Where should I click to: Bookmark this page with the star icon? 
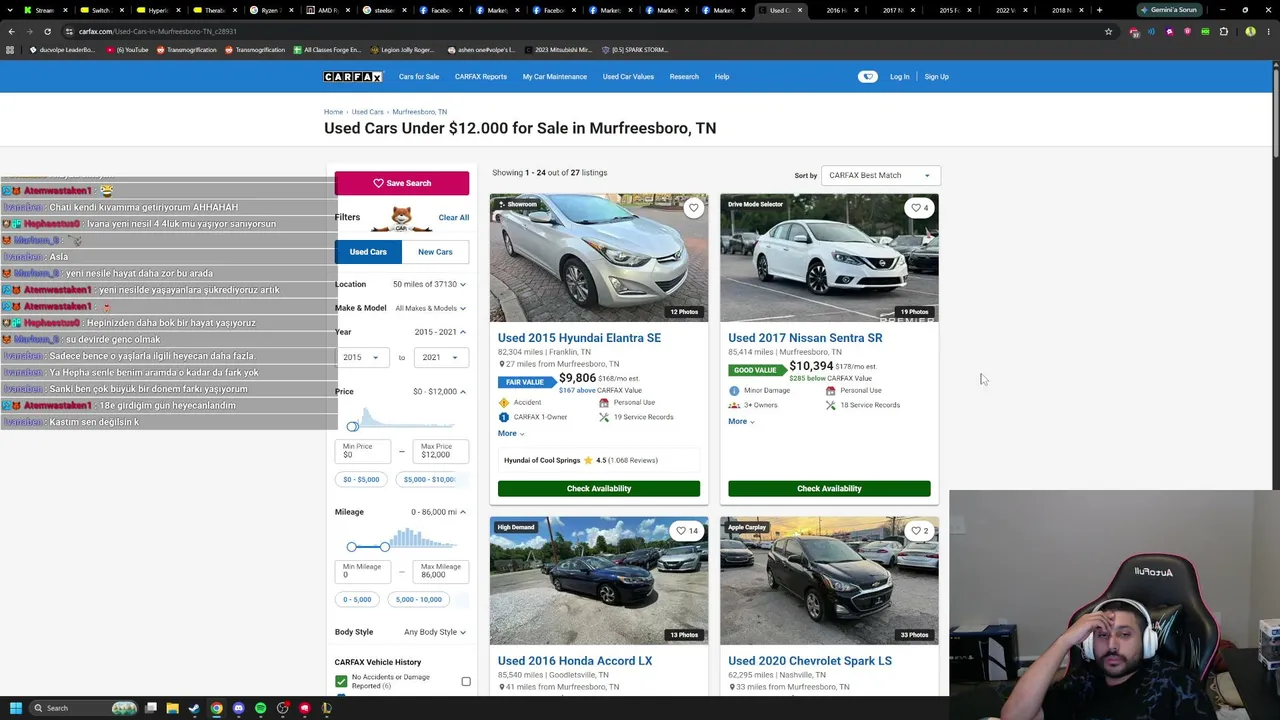tap(1108, 31)
